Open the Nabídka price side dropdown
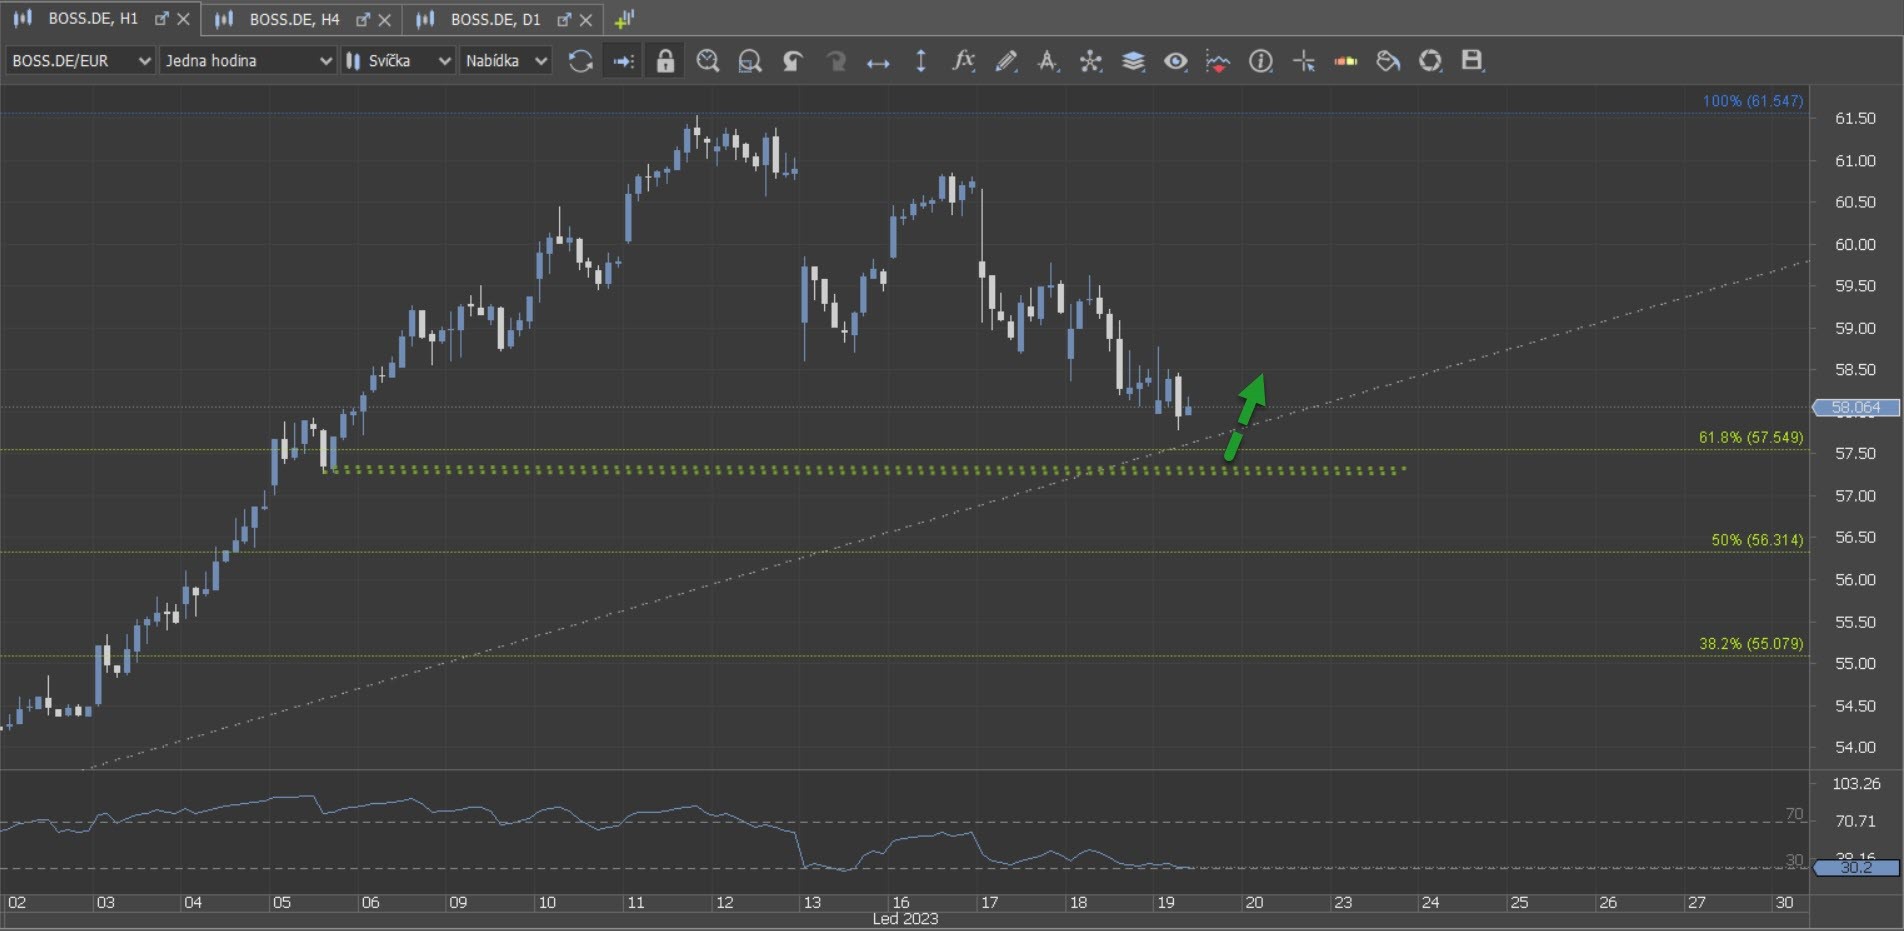Screen dimensions: 1904x931 pos(506,61)
